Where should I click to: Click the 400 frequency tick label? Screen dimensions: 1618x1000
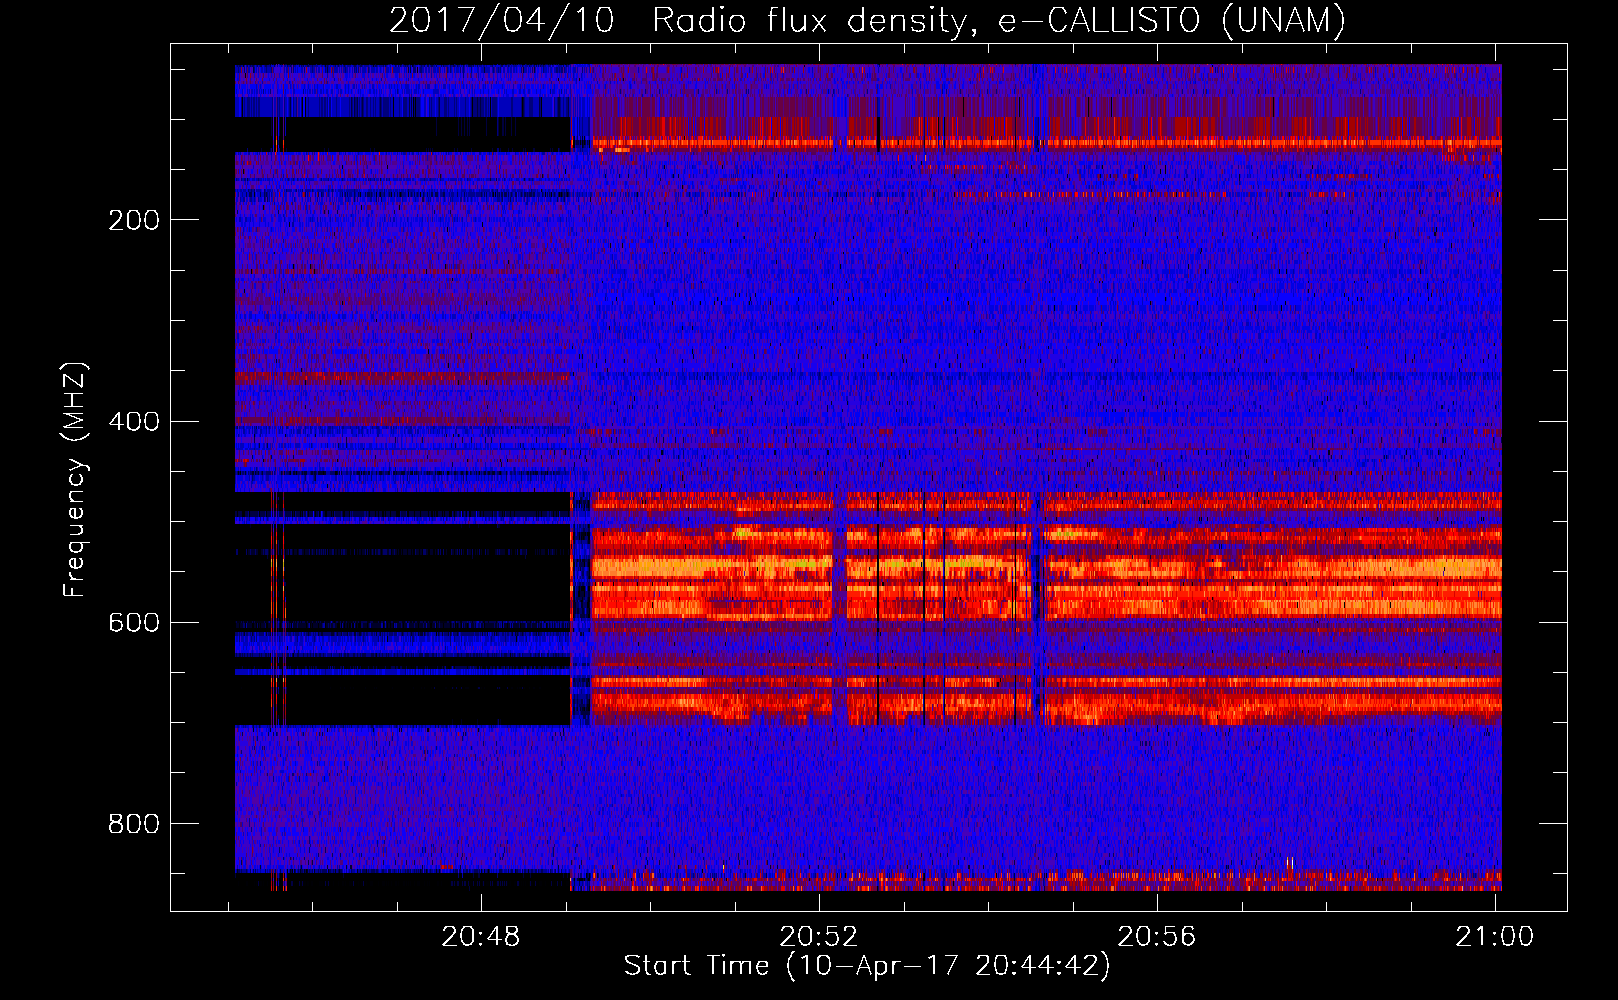134,421
